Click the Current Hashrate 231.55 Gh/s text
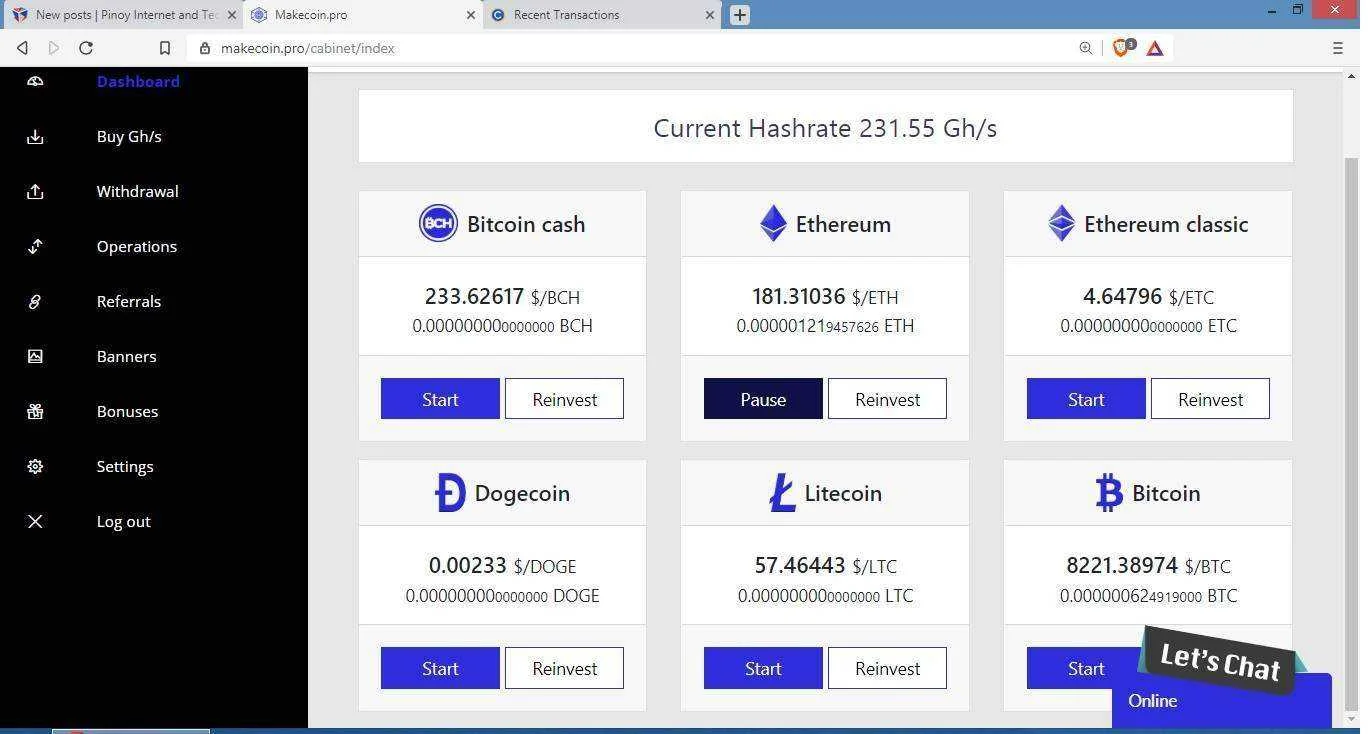The image size is (1368, 734). [825, 128]
